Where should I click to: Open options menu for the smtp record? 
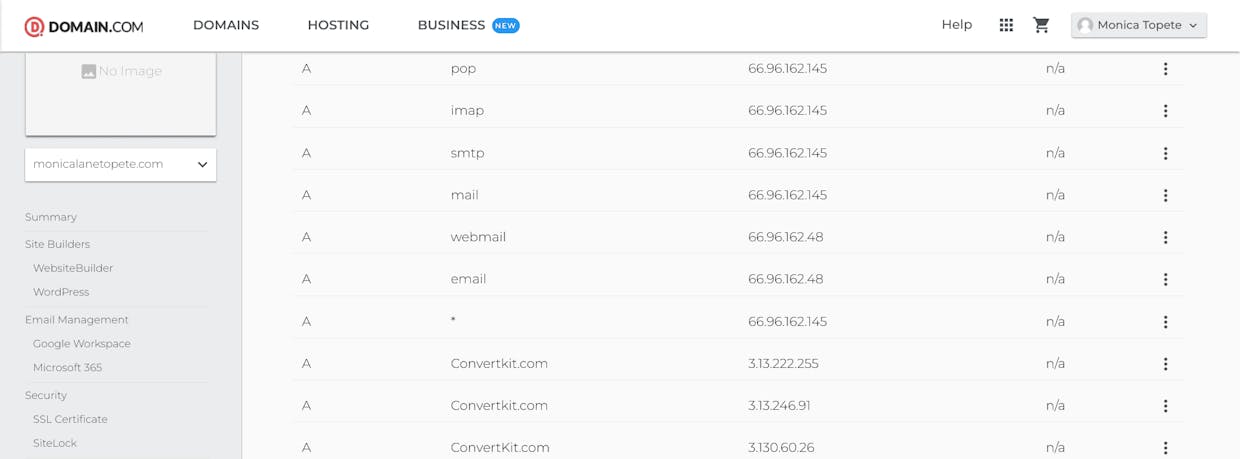pyautogui.click(x=1165, y=153)
